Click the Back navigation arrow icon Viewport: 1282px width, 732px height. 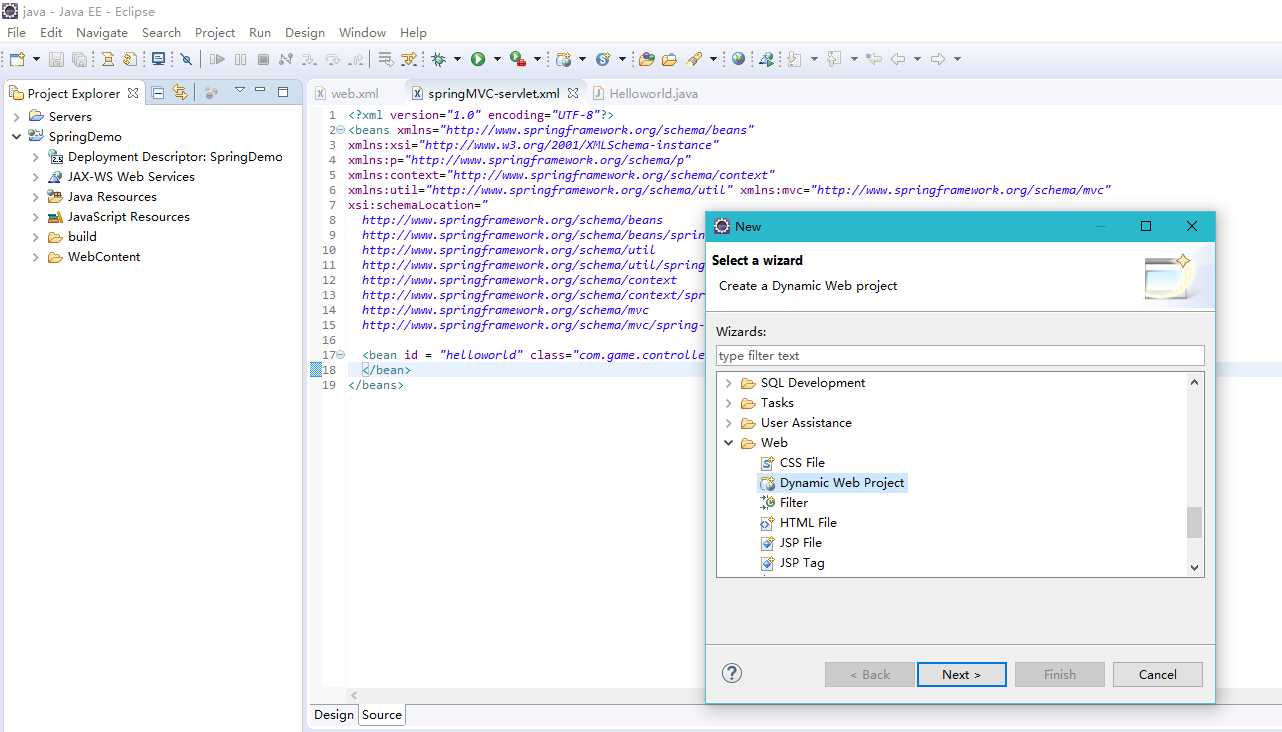[898, 59]
